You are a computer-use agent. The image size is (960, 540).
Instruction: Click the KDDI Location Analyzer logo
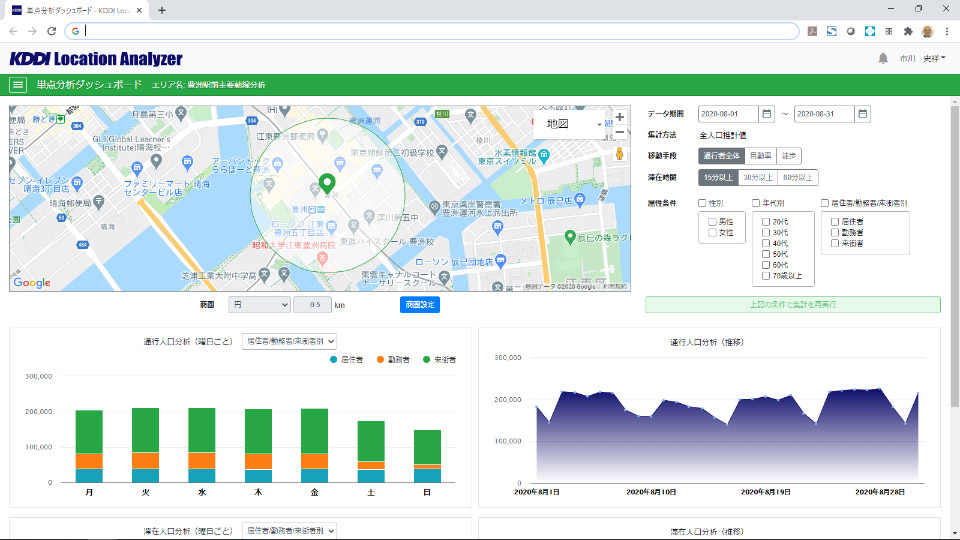[x=96, y=59]
